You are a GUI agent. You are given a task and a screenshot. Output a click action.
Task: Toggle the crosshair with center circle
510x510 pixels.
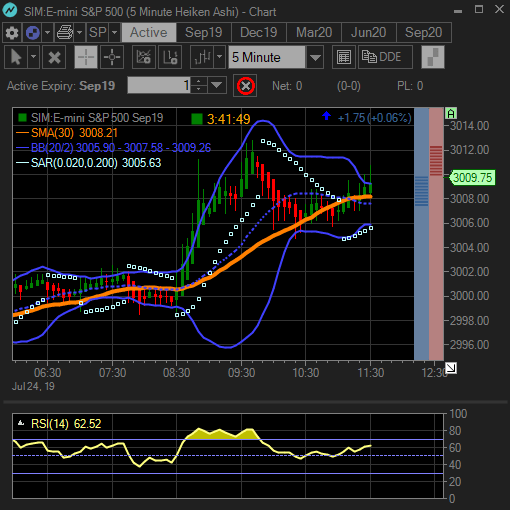tap(112, 57)
